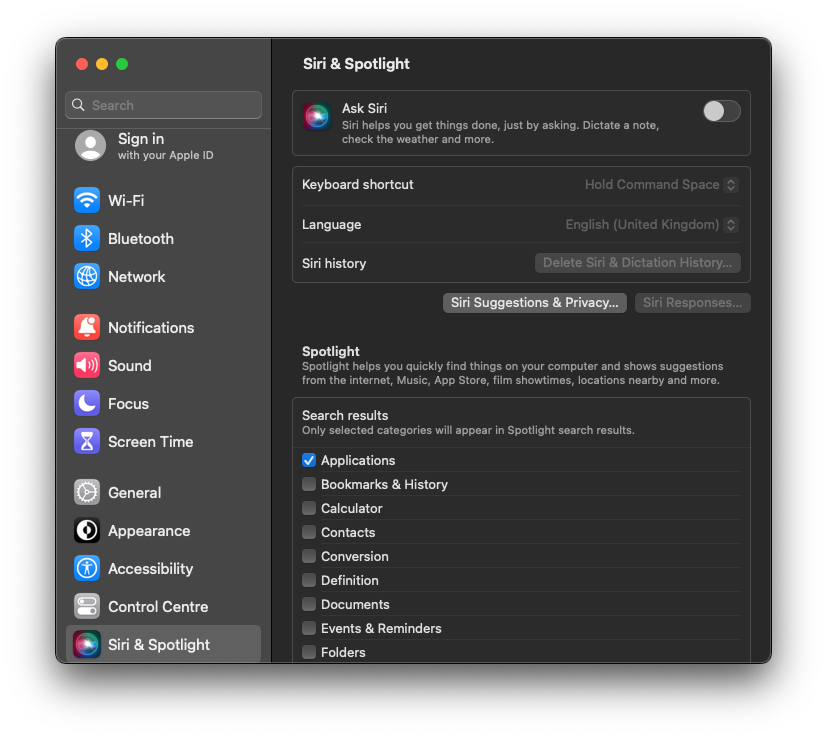Viewport: 827px width, 737px height.
Task: Click the Bluetooth icon in sidebar
Action: pos(87,238)
